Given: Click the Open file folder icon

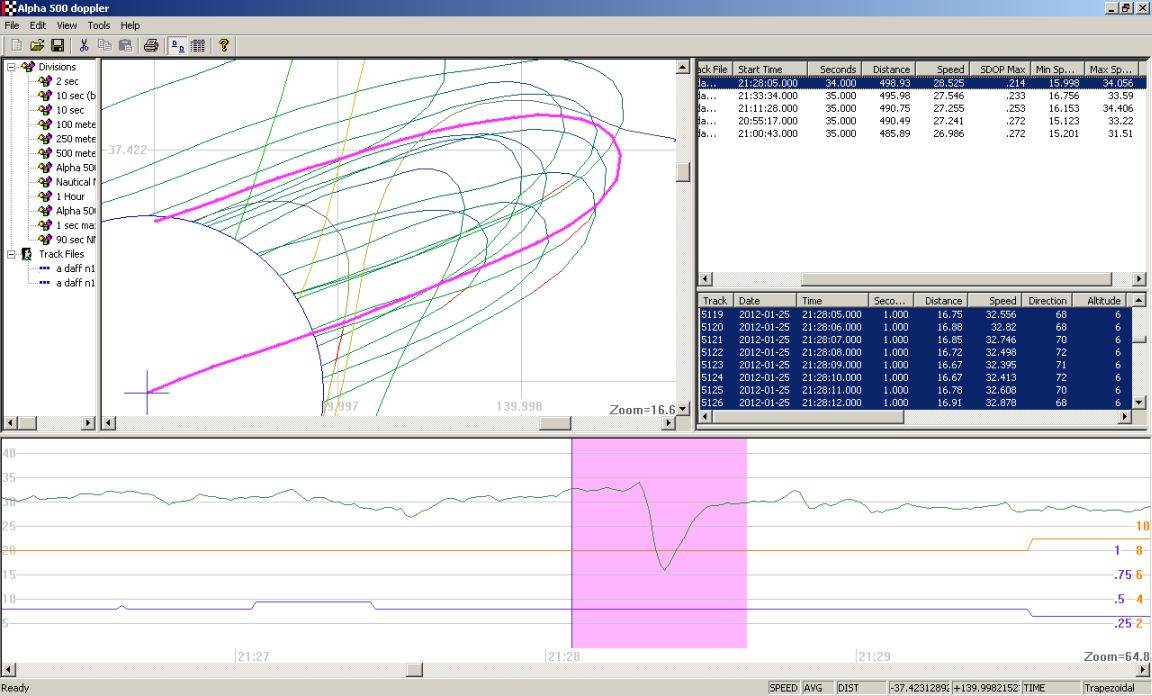Looking at the screenshot, I should 37,45.
